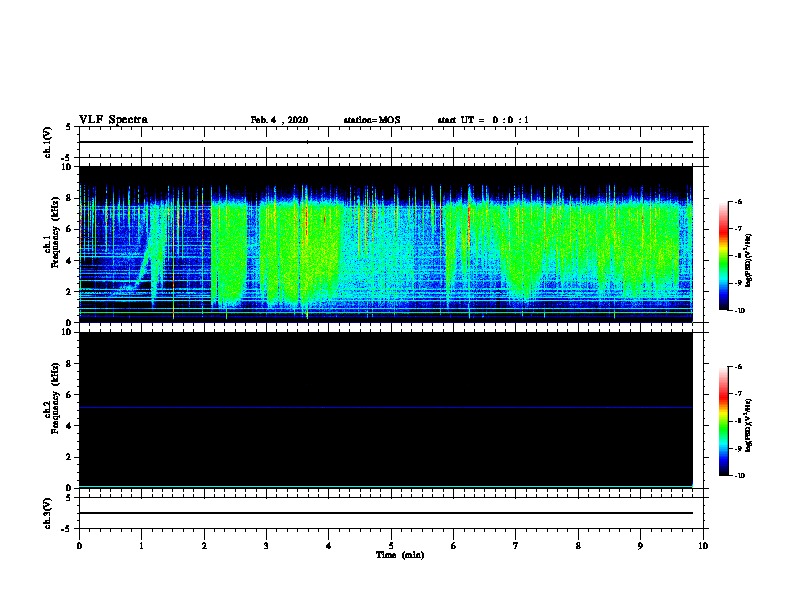Click the "0" tick on the time axis
Viewport: 792px width, 612px height.
tap(79, 546)
